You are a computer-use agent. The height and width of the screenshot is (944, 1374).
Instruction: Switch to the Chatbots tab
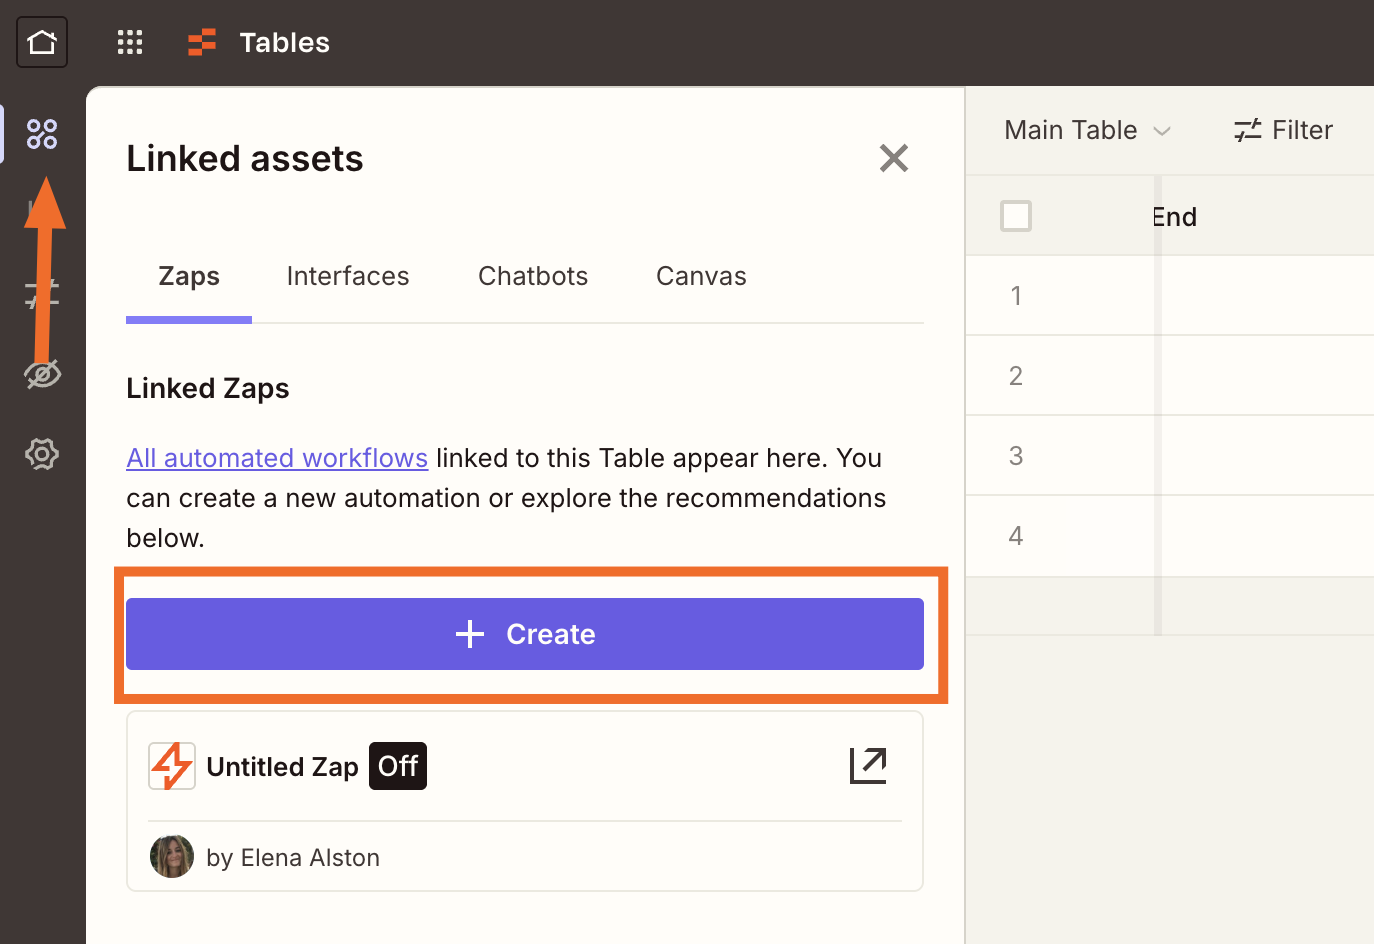[x=533, y=277]
